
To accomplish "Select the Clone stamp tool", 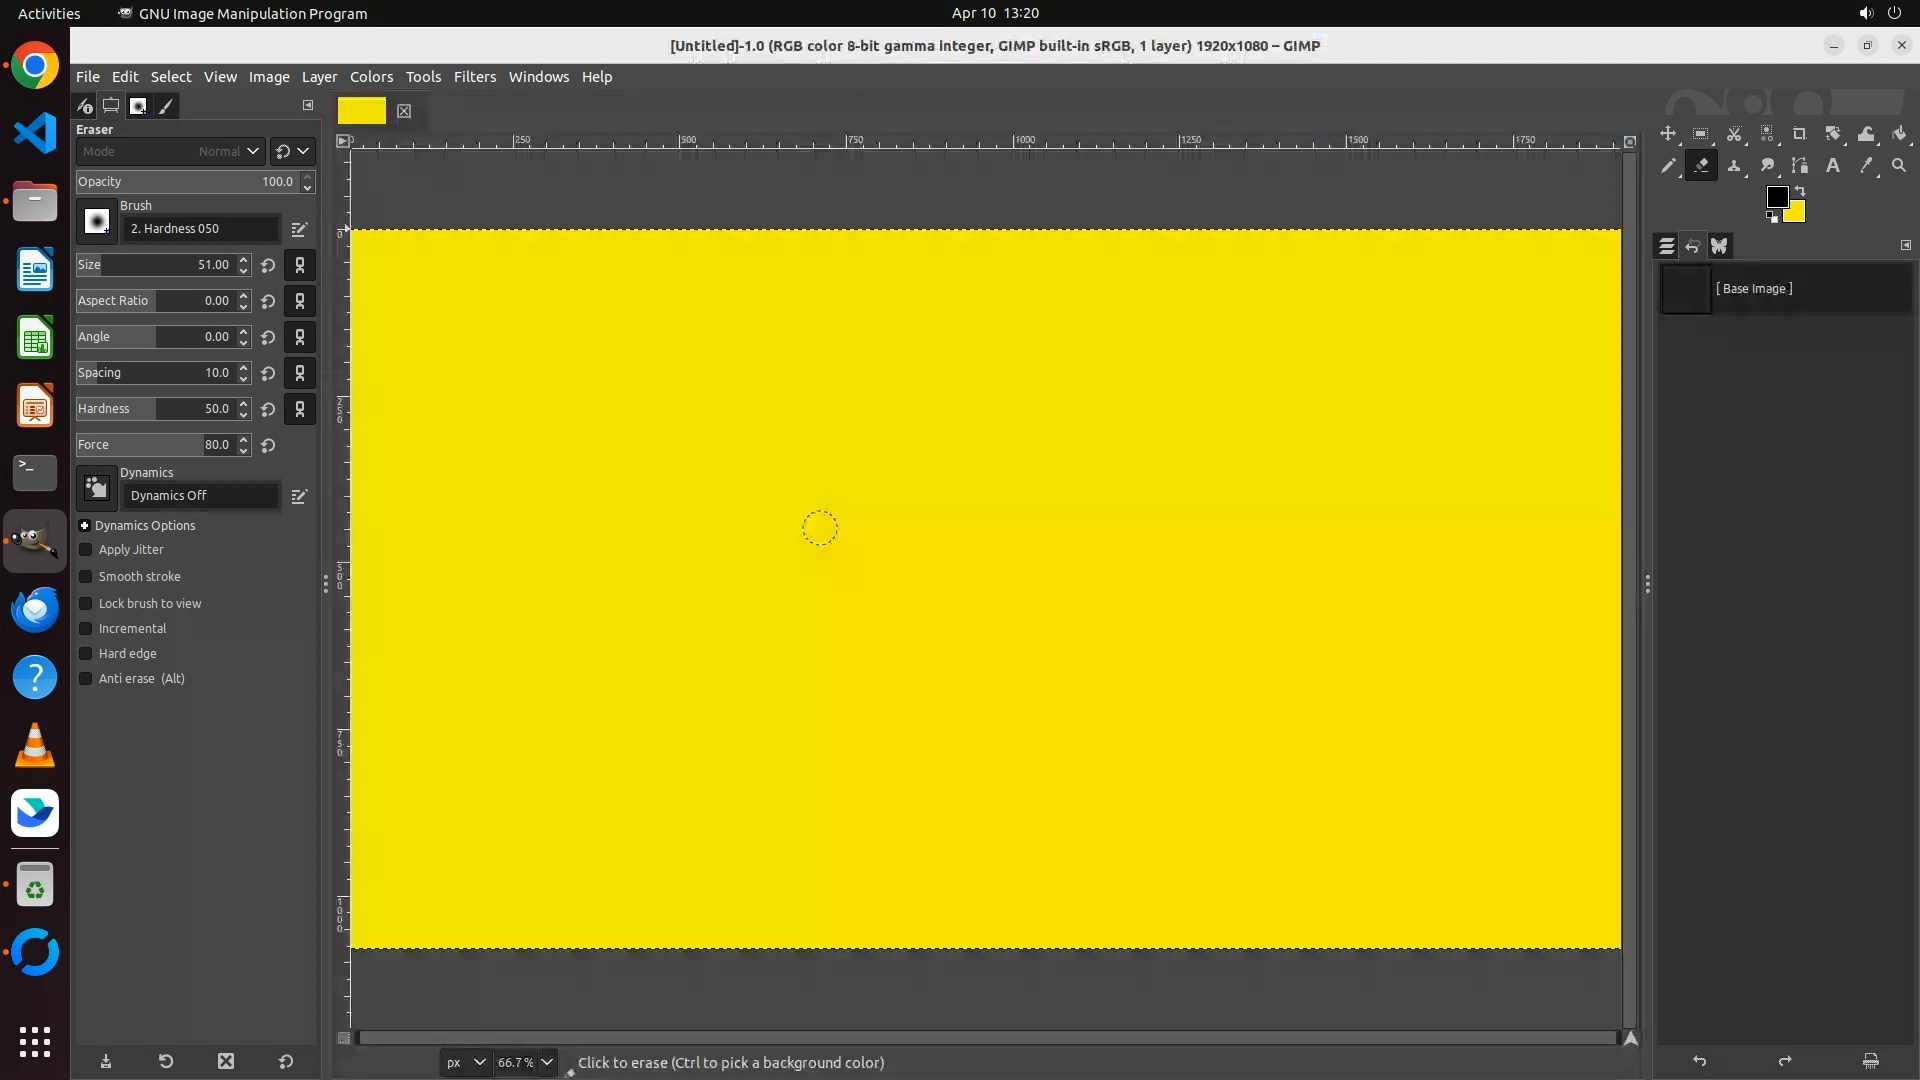I will point(1734,166).
